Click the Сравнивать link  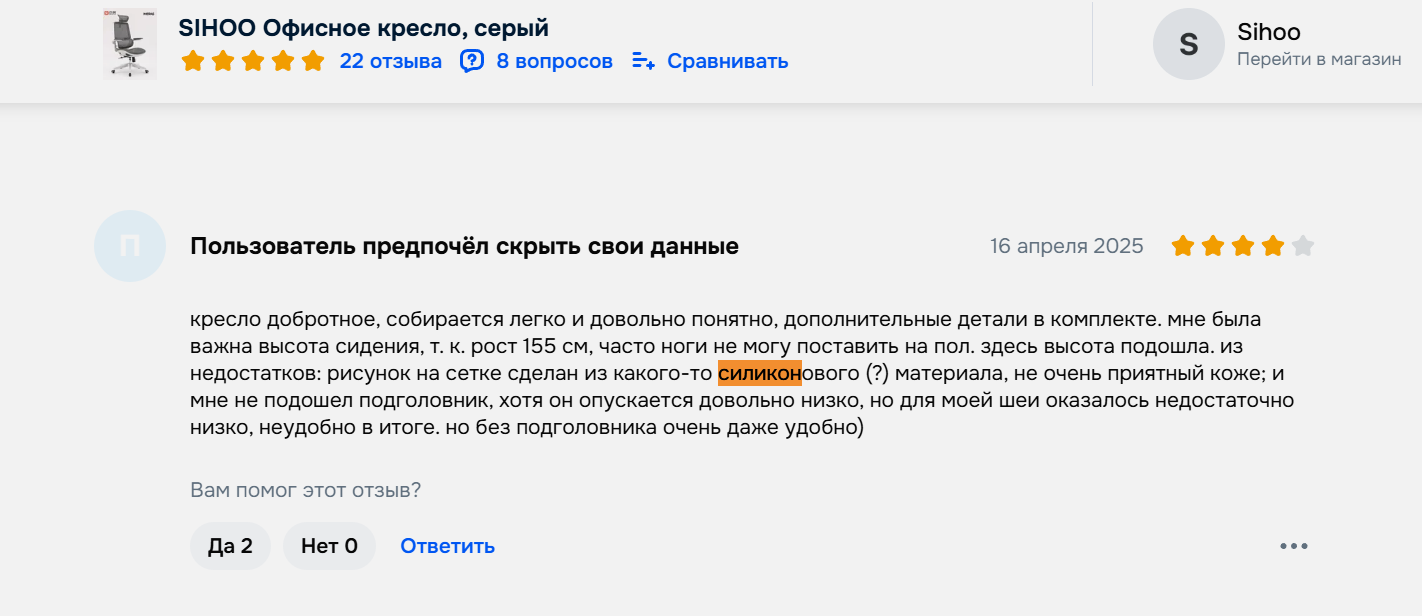click(x=727, y=61)
